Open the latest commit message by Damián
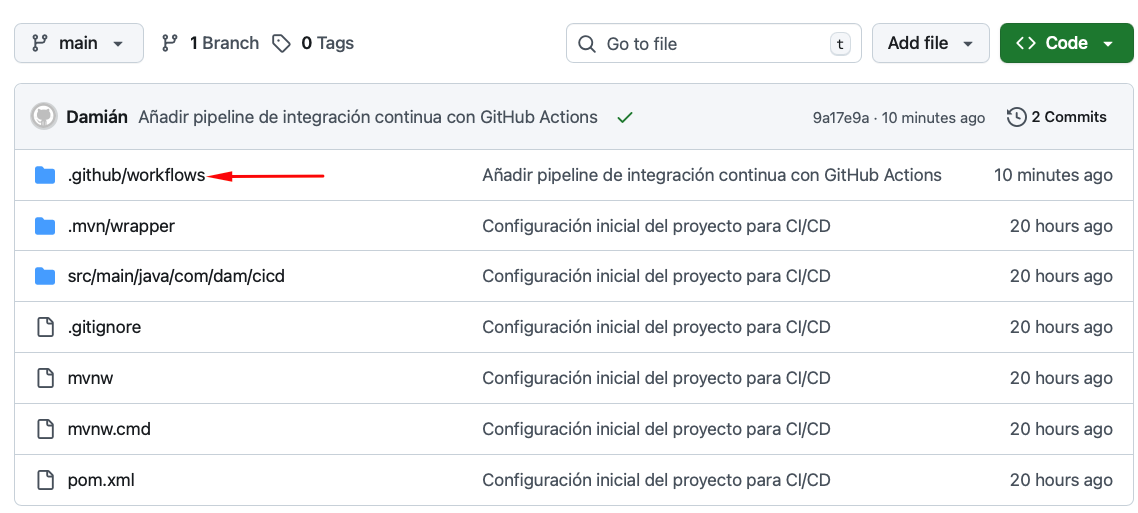Viewport: 1138px width, 513px height. 367,117
